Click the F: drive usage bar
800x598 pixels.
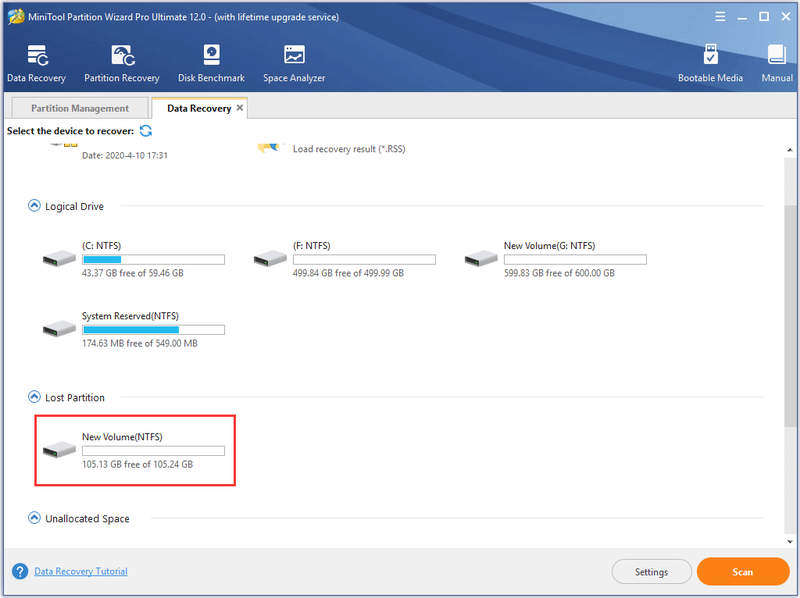pyautogui.click(x=364, y=260)
